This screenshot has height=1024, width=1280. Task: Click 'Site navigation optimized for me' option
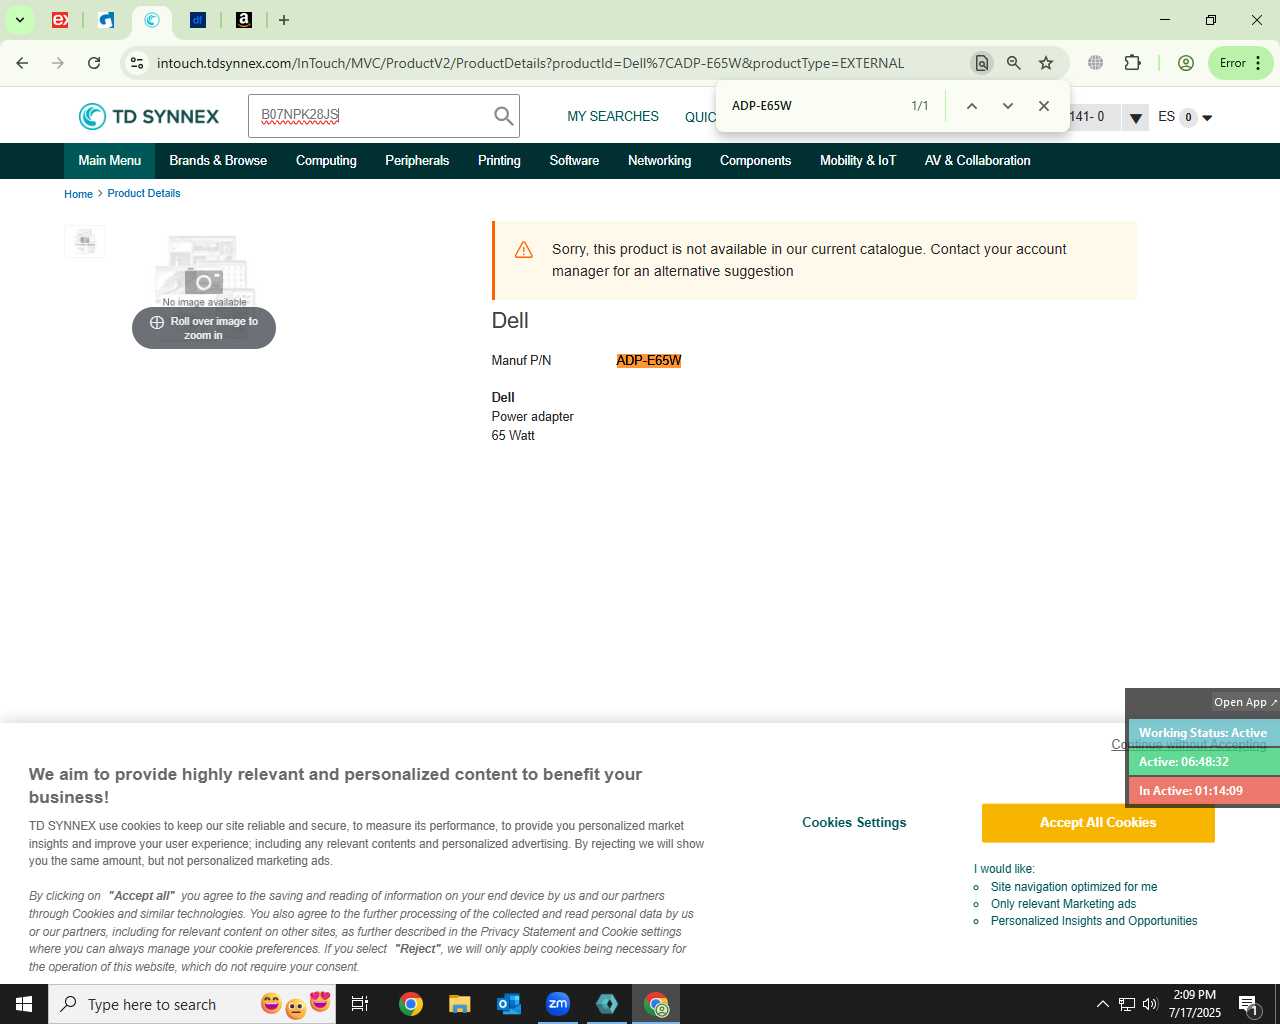pos(1074,887)
